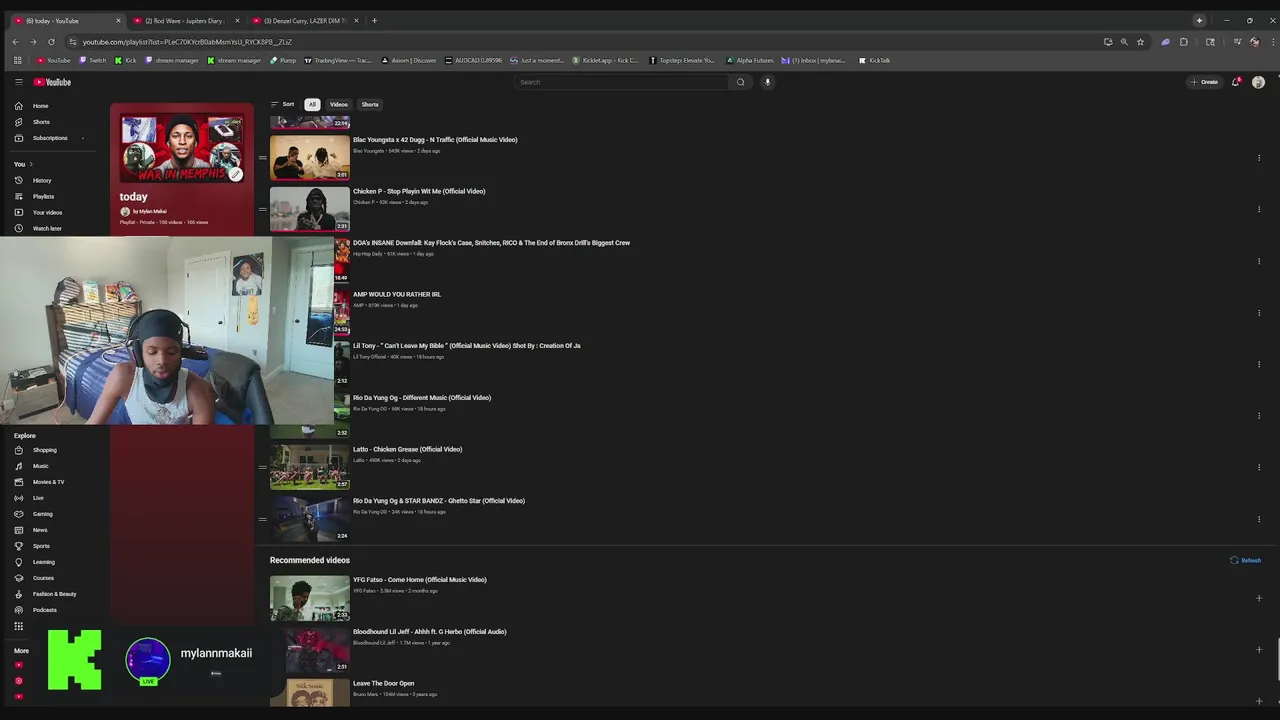
Task: Open Subscriptions in the sidebar
Action: point(50,138)
